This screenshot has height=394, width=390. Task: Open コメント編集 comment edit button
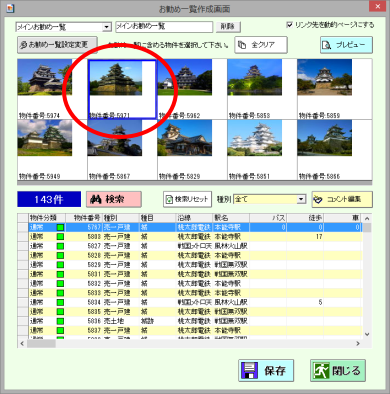point(342,199)
